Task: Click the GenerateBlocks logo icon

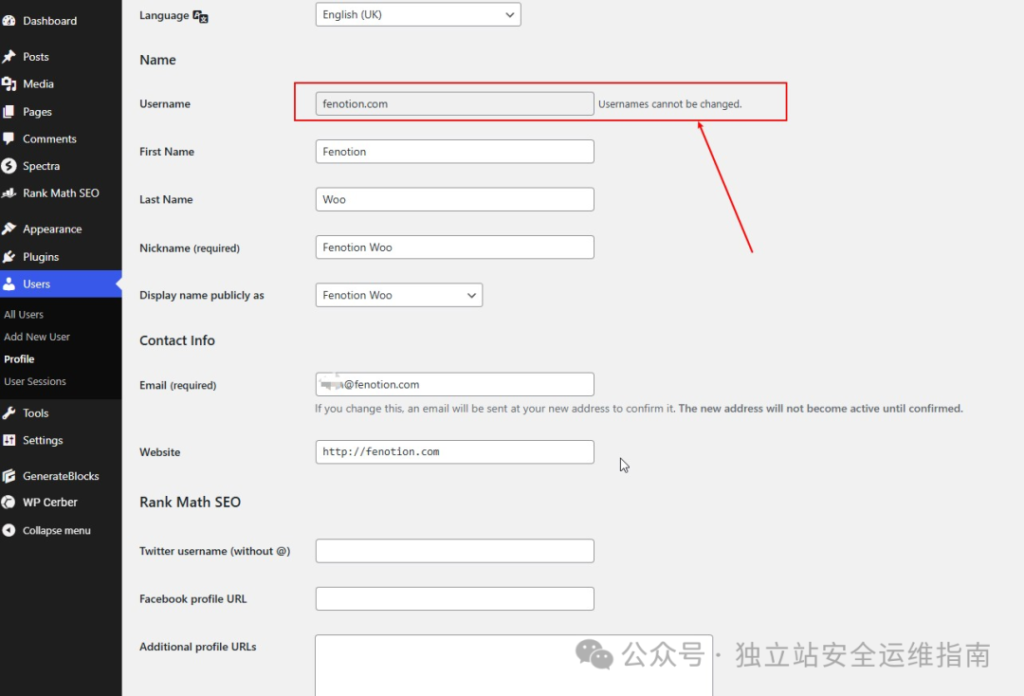Action: [x=9, y=476]
